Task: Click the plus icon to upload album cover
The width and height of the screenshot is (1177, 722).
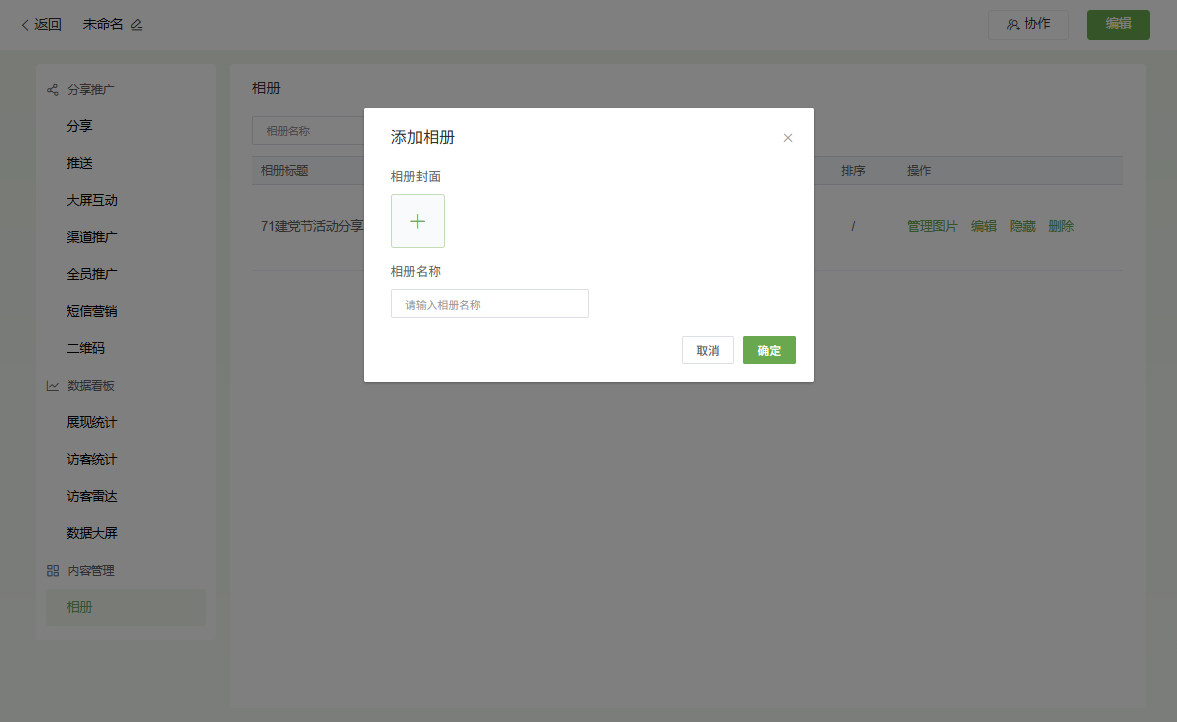Action: [417, 221]
